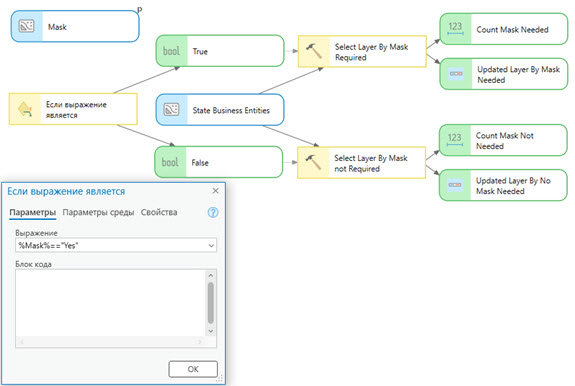The height and width of the screenshot is (386, 575).
Task: Click layer icon of Updated Layer By No Mask Needed
Action: click(455, 185)
